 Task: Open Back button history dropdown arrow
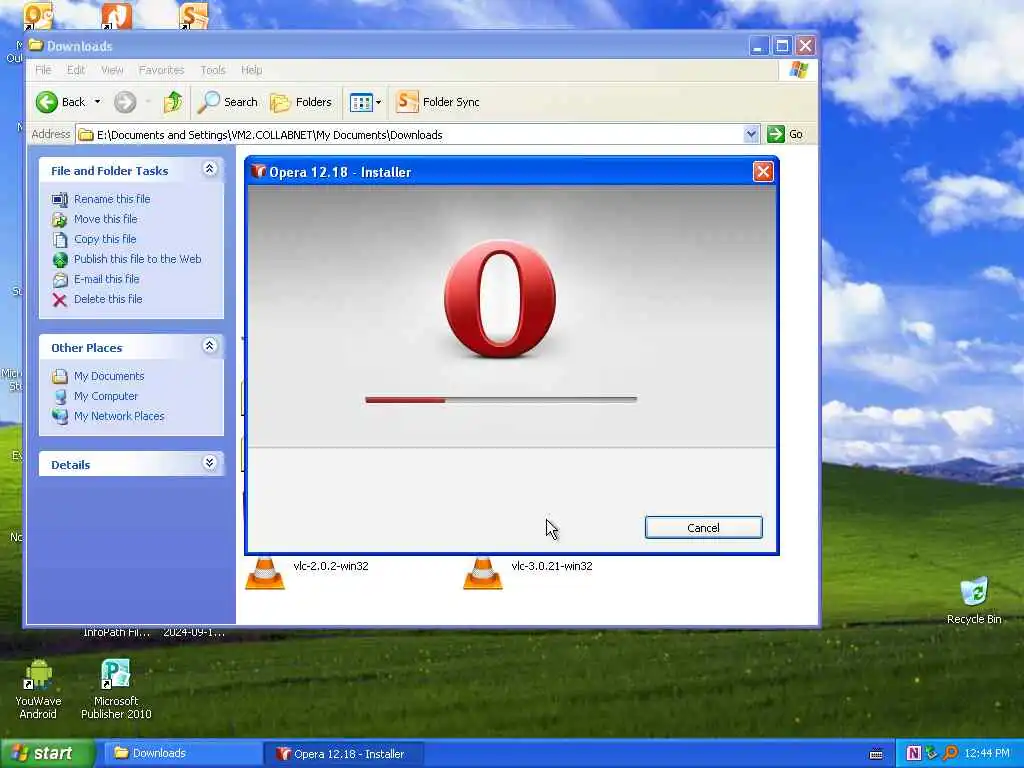pyautogui.click(x=97, y=102)
